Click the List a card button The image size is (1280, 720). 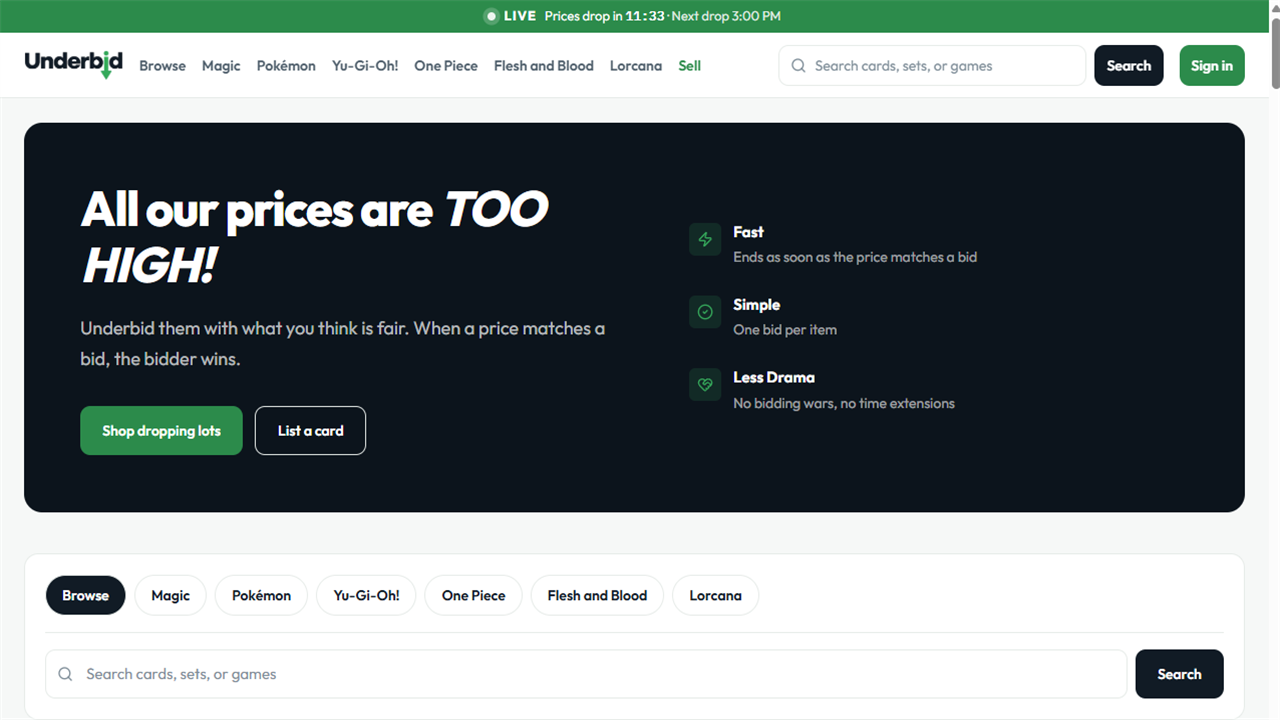click(310, 431)
